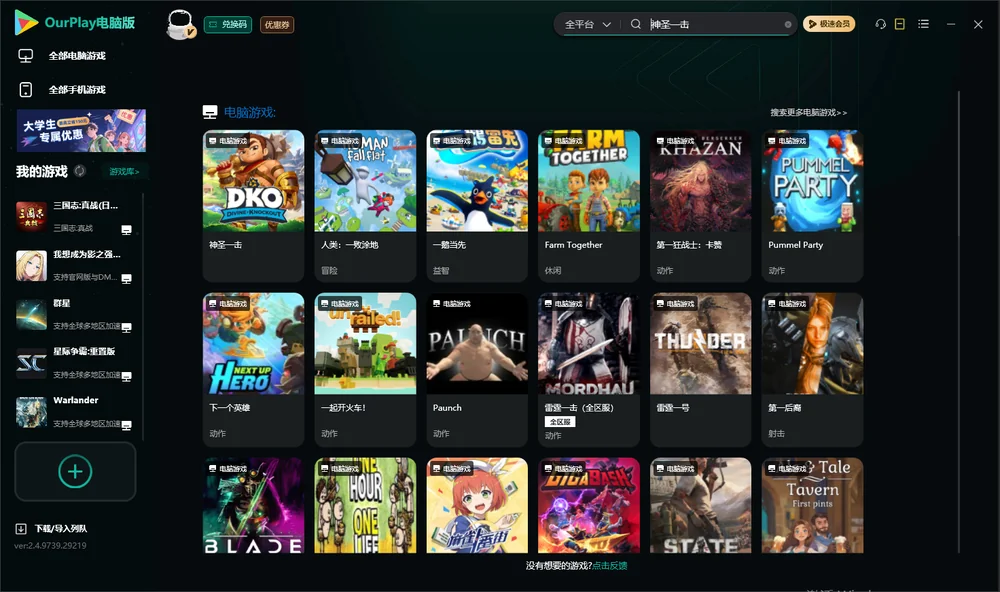Click the plus icon to add a game
Screen dimensions: 1000x592
(75, 471)
